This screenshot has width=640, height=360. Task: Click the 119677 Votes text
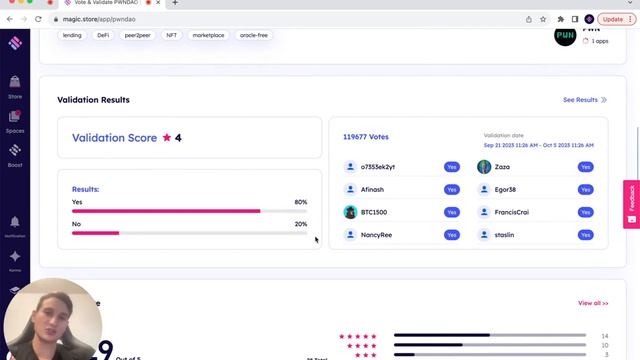[x=366, y=137]
